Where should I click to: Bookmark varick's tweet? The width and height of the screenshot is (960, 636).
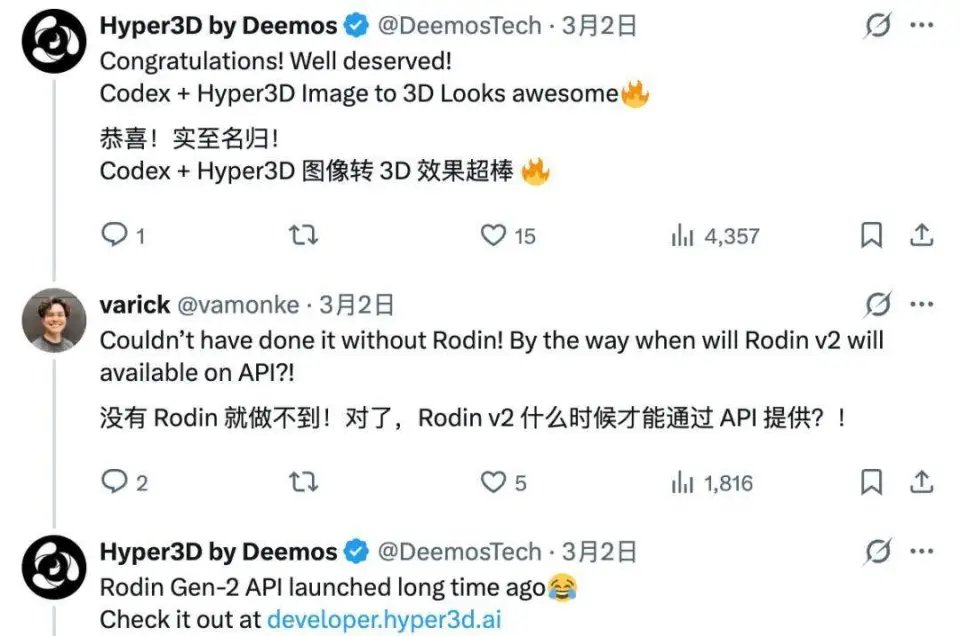[x=871, y=482]
